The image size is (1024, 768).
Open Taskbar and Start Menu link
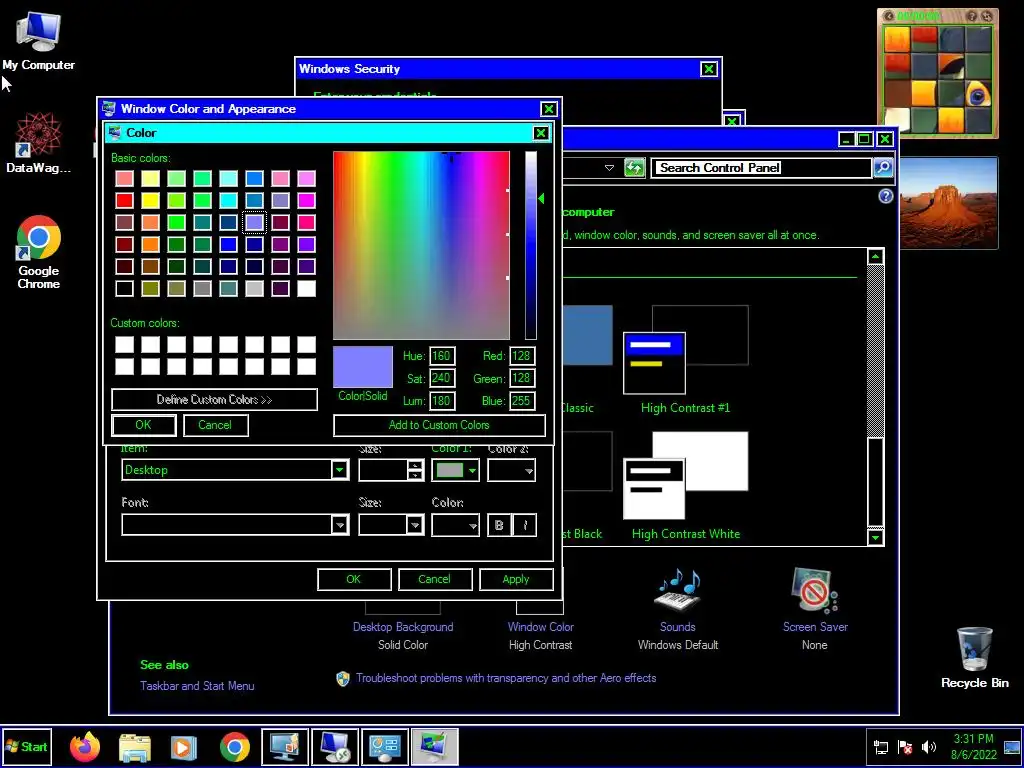(197, 686)
